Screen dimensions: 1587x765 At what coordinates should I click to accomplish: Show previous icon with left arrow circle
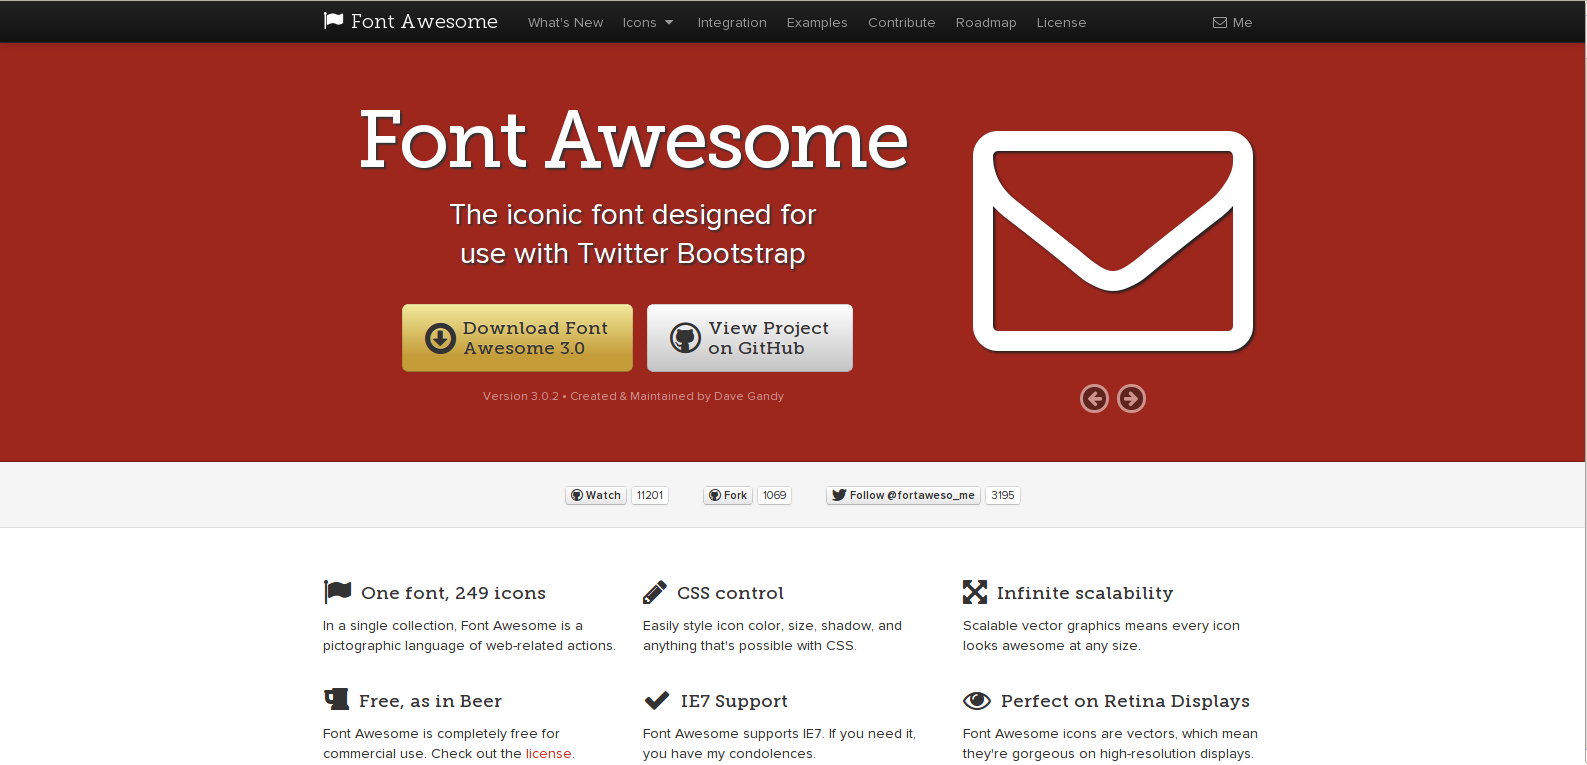[1094, 398]
